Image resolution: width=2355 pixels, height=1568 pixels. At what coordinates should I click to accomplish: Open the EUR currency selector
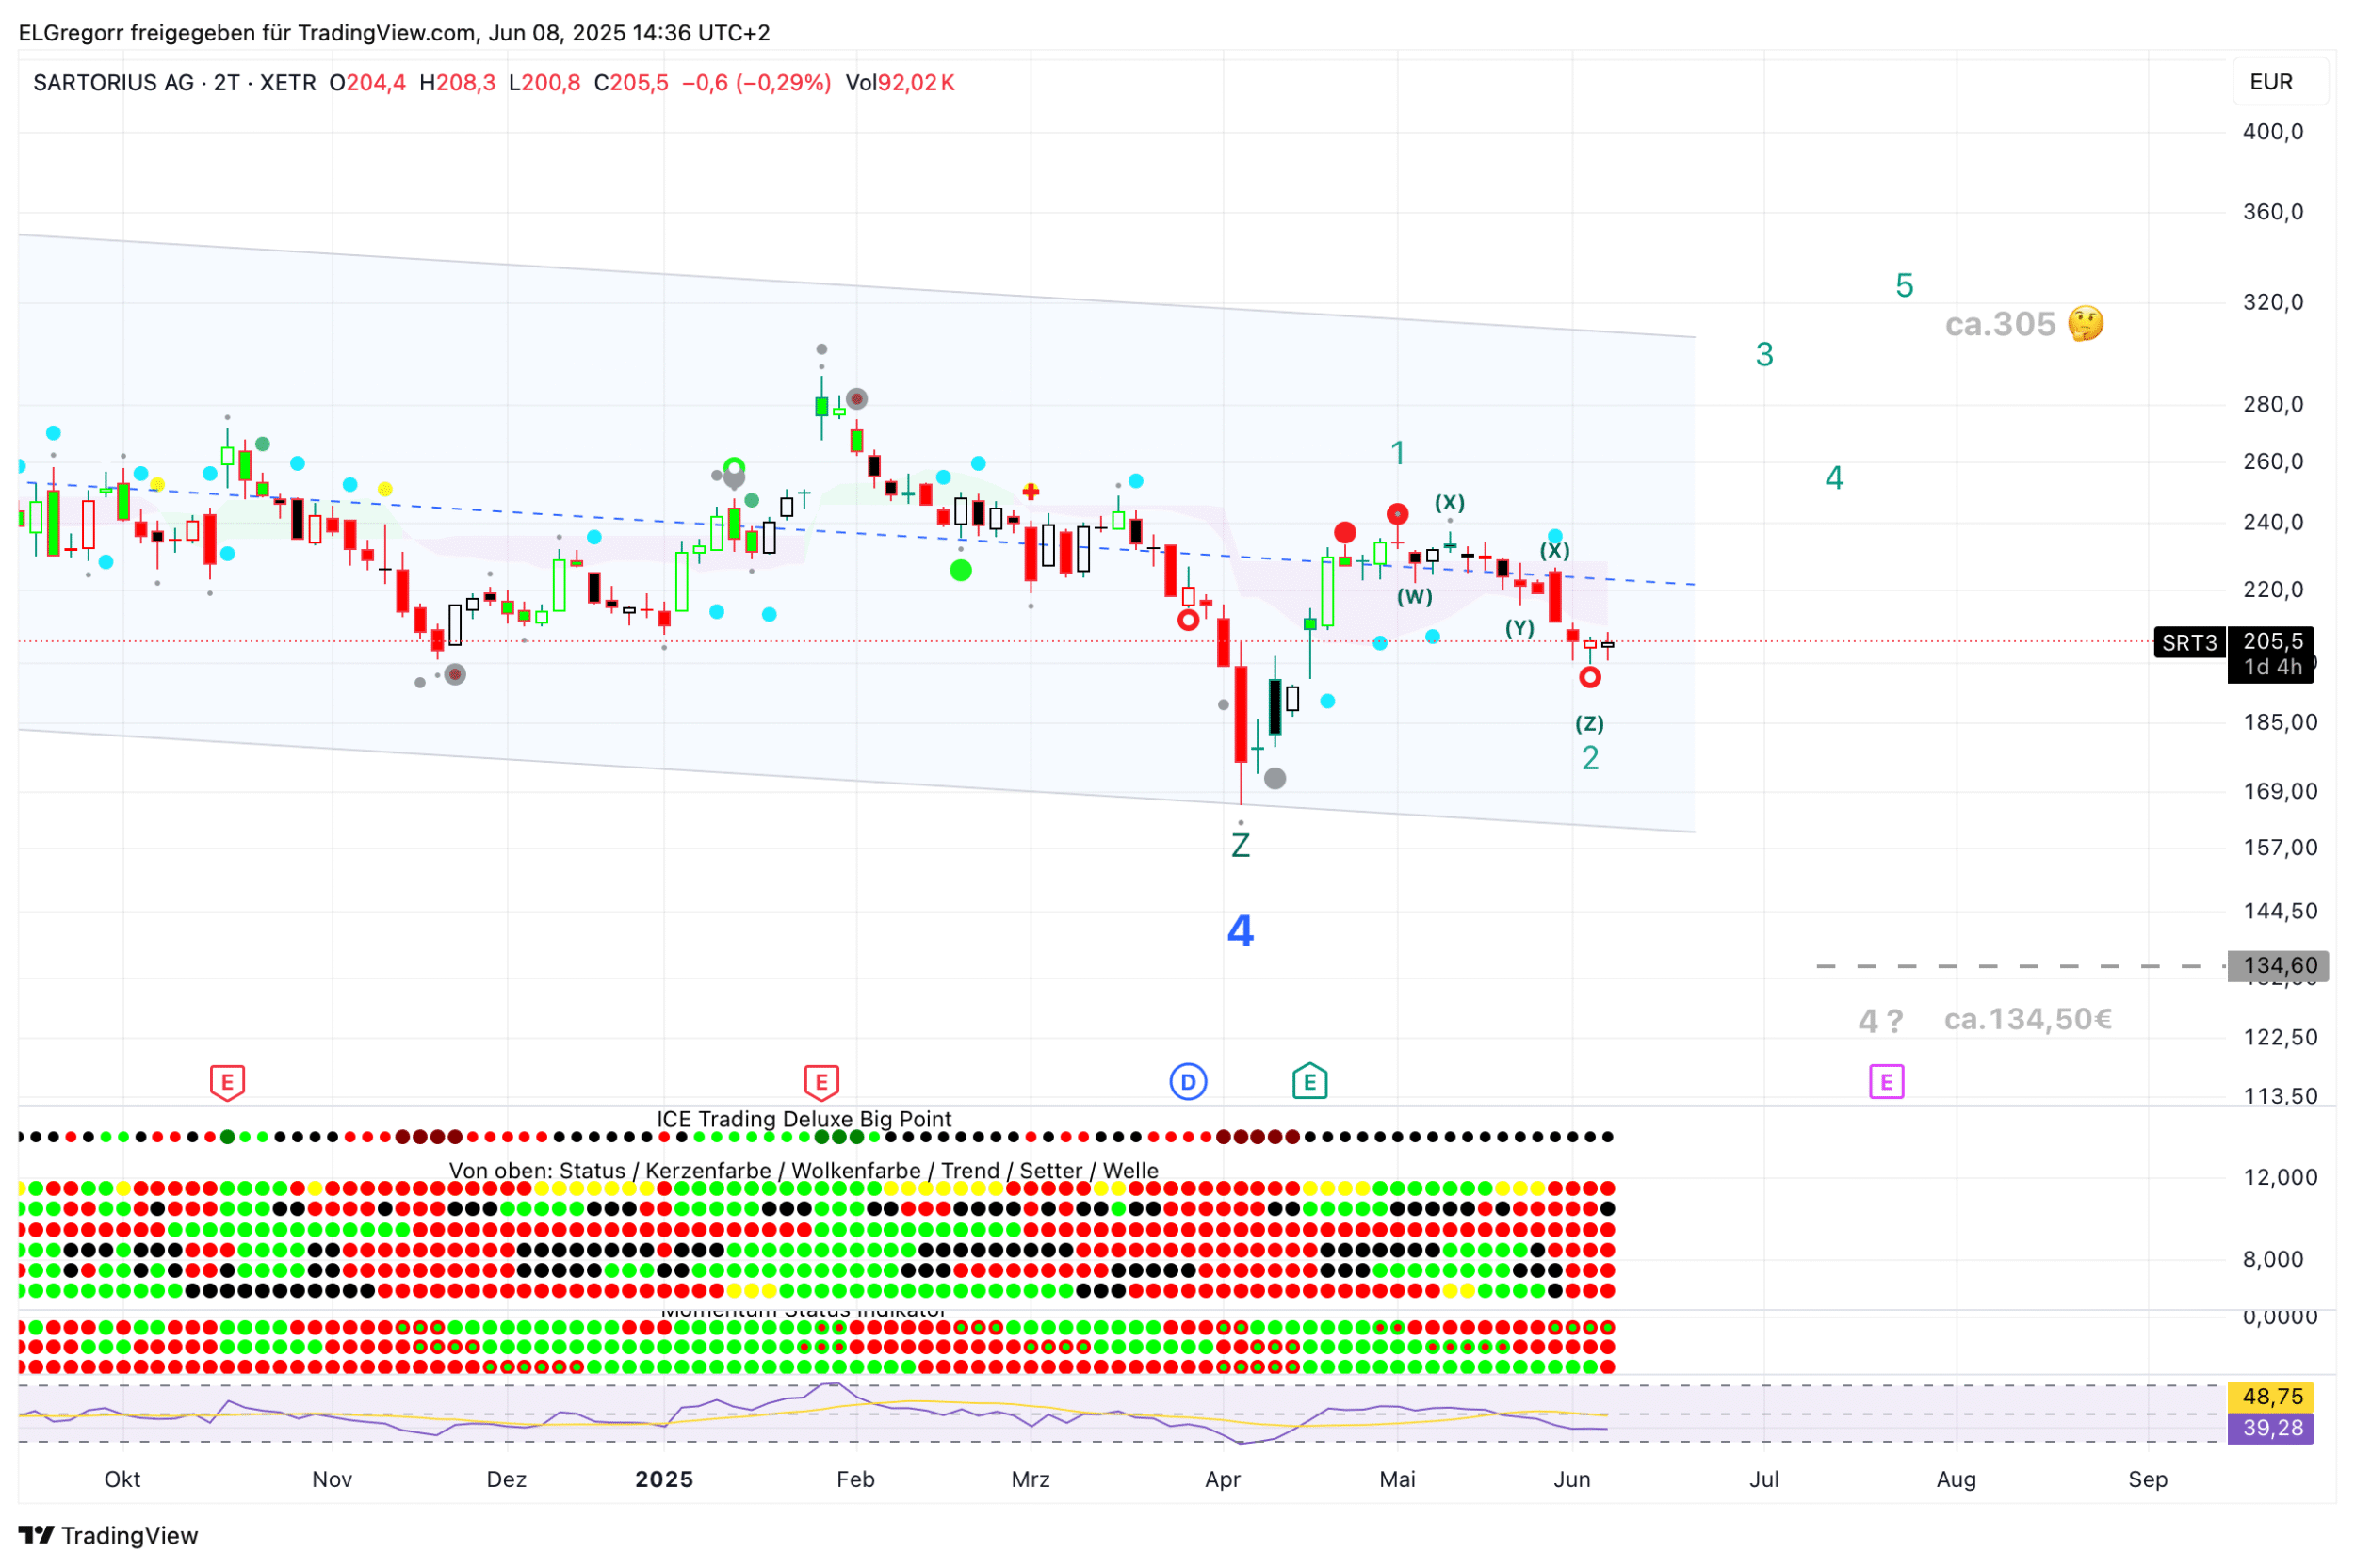click(x=2271, y=82)
